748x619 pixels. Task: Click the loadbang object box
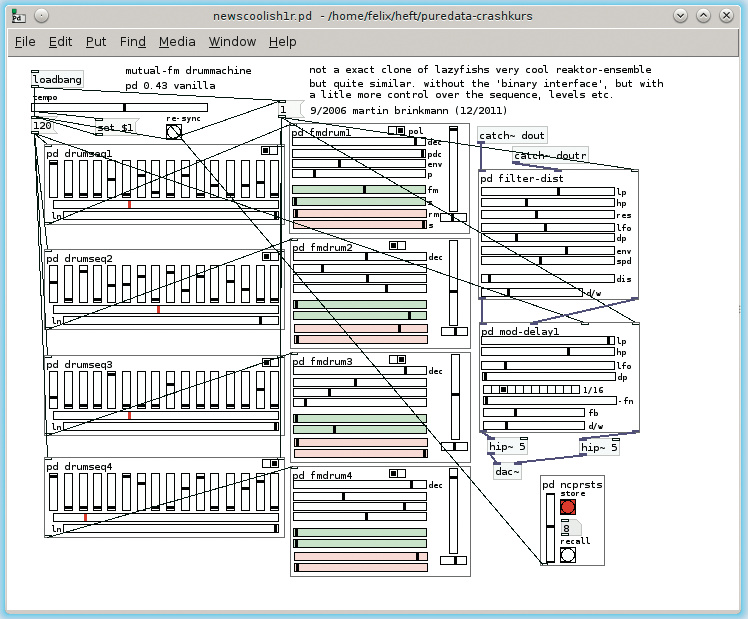(x=57, y=80)
